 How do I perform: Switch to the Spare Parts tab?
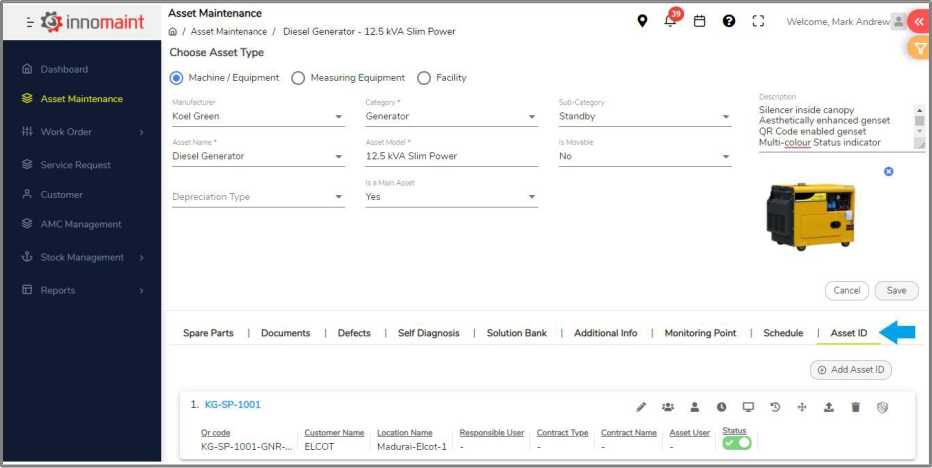click(208, 333)
